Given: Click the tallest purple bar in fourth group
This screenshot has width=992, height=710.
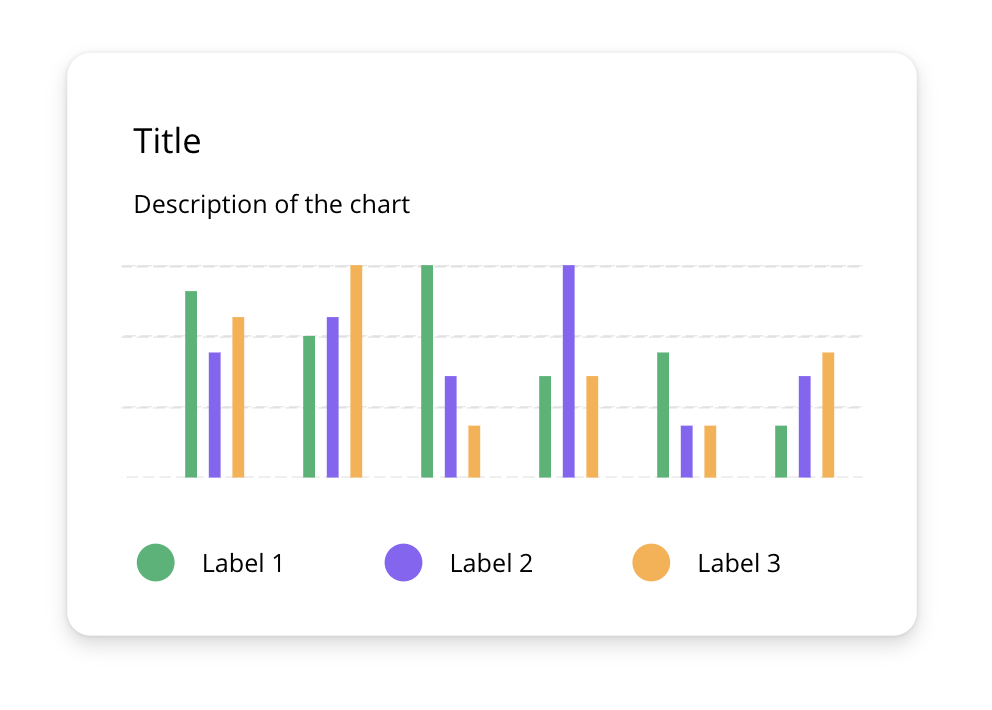Looking at the screenshot, I should (569, 371).
